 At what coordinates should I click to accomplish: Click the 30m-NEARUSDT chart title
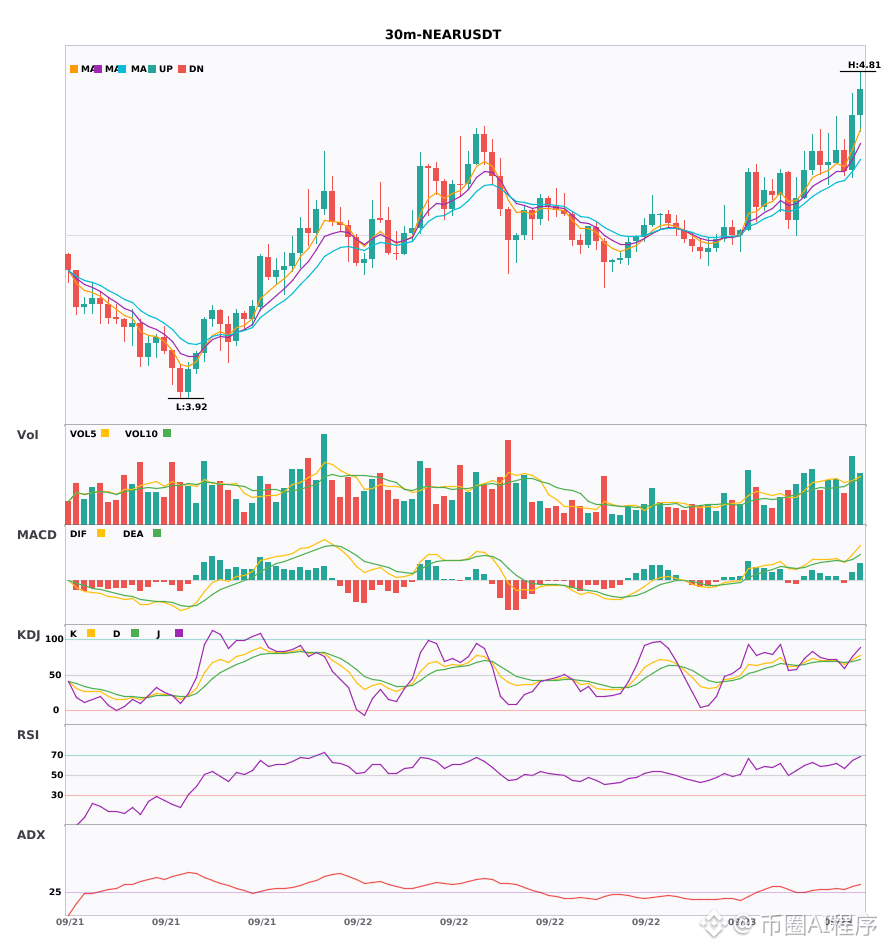click(x=443, y=35)
